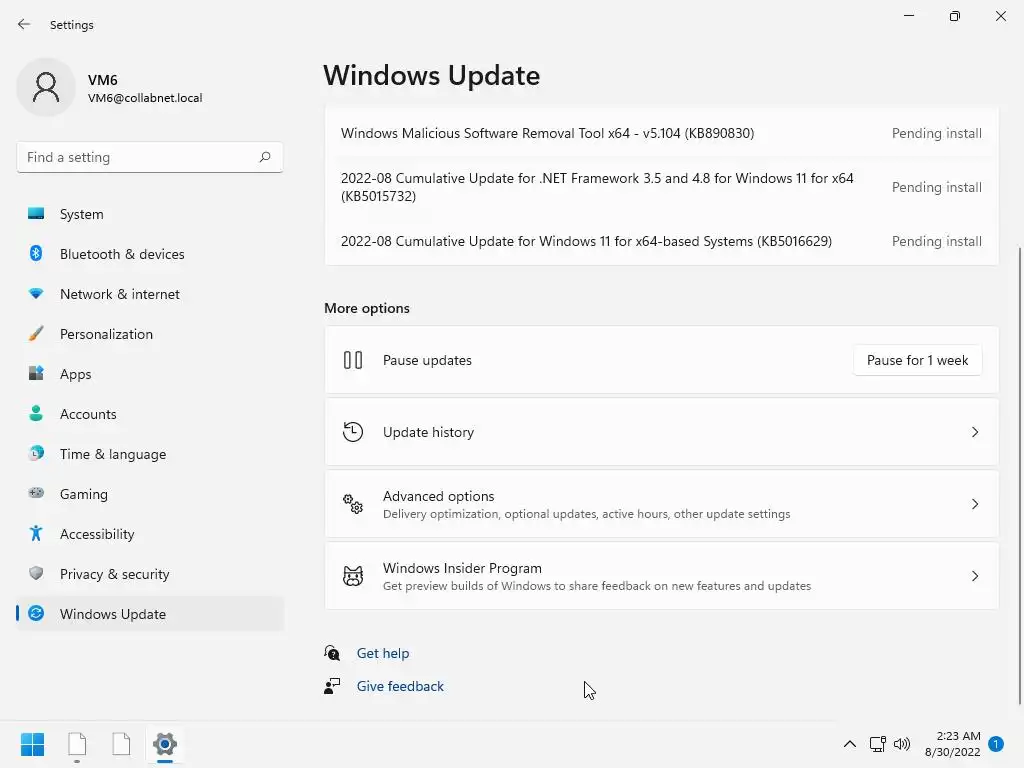Click the Time & language globe icon

[36, 454]
